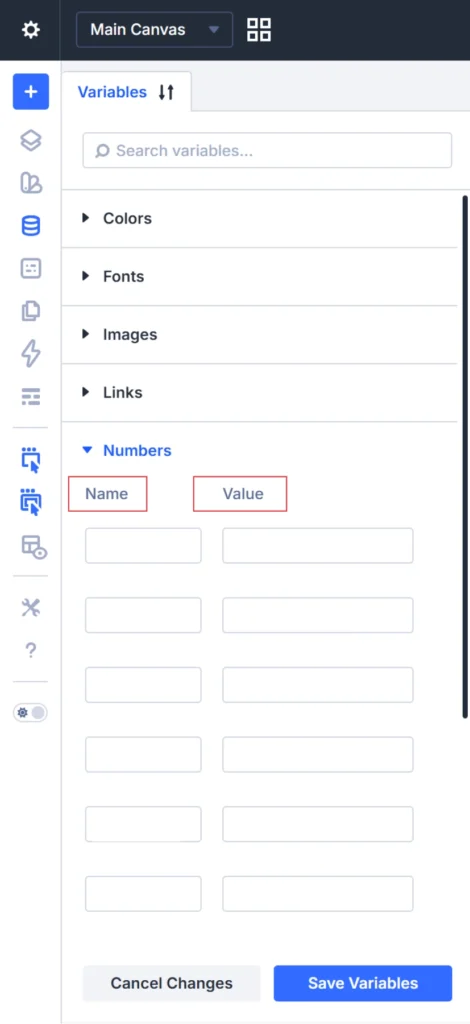Select the database variables icon
Image resolution: width=470 pixels, height=1024 pixels.
coord(31,226)
